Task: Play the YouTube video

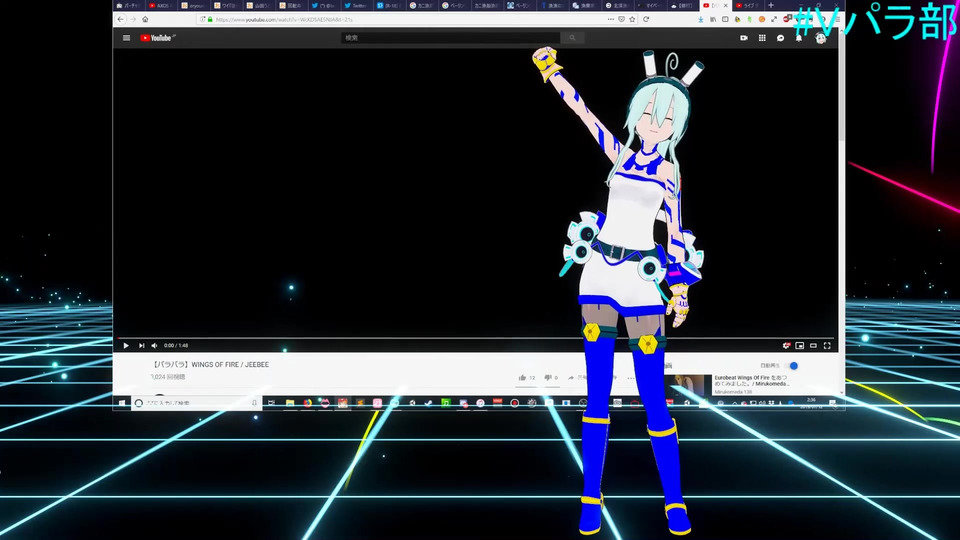Action: click(x=126, y=345)
